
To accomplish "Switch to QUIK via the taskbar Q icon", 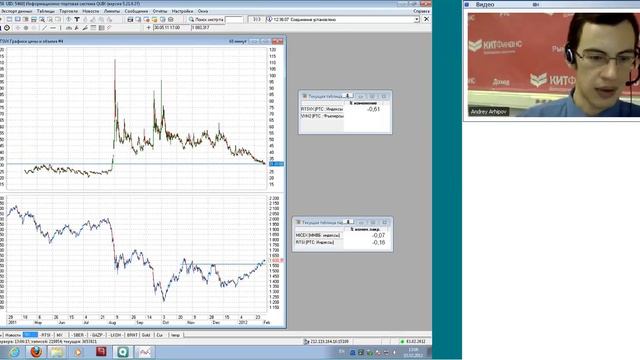I will coord(123,352).
